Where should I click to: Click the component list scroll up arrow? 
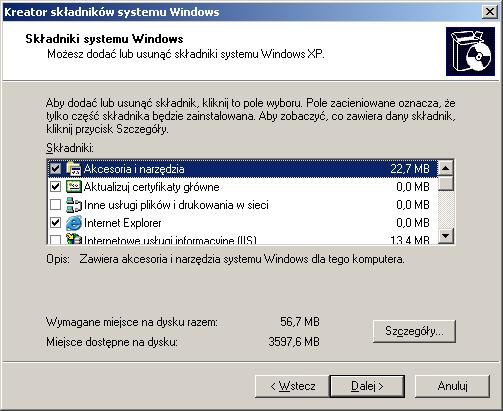point(446,168)
